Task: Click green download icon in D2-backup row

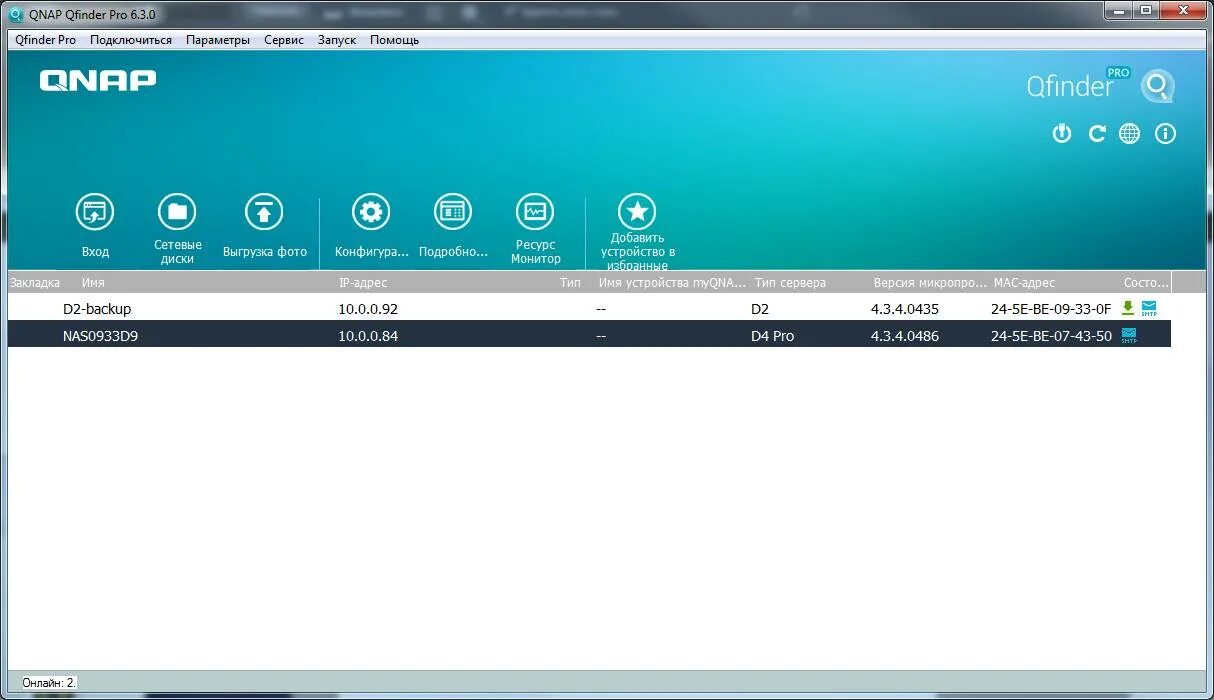Action: [1128, 308]
